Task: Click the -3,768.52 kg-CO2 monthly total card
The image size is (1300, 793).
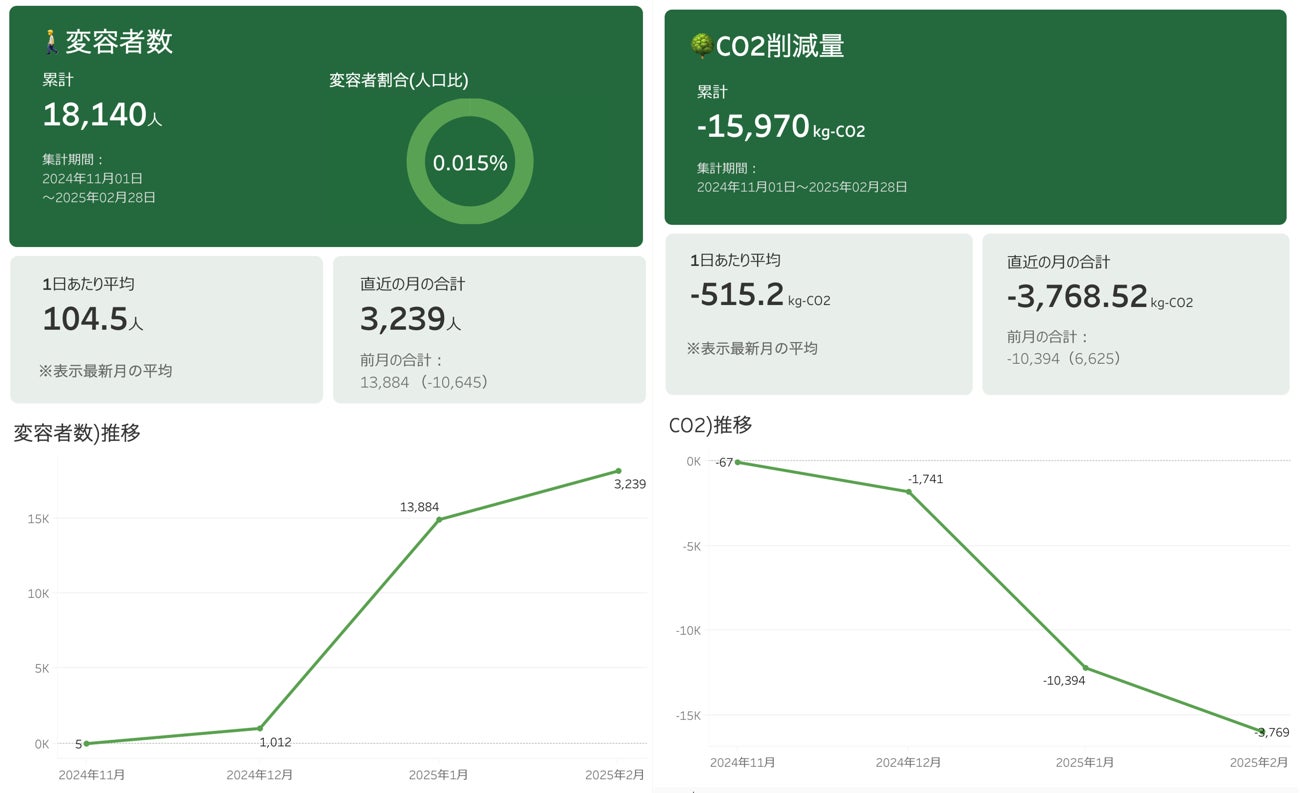Action: tap(1135, 314)
